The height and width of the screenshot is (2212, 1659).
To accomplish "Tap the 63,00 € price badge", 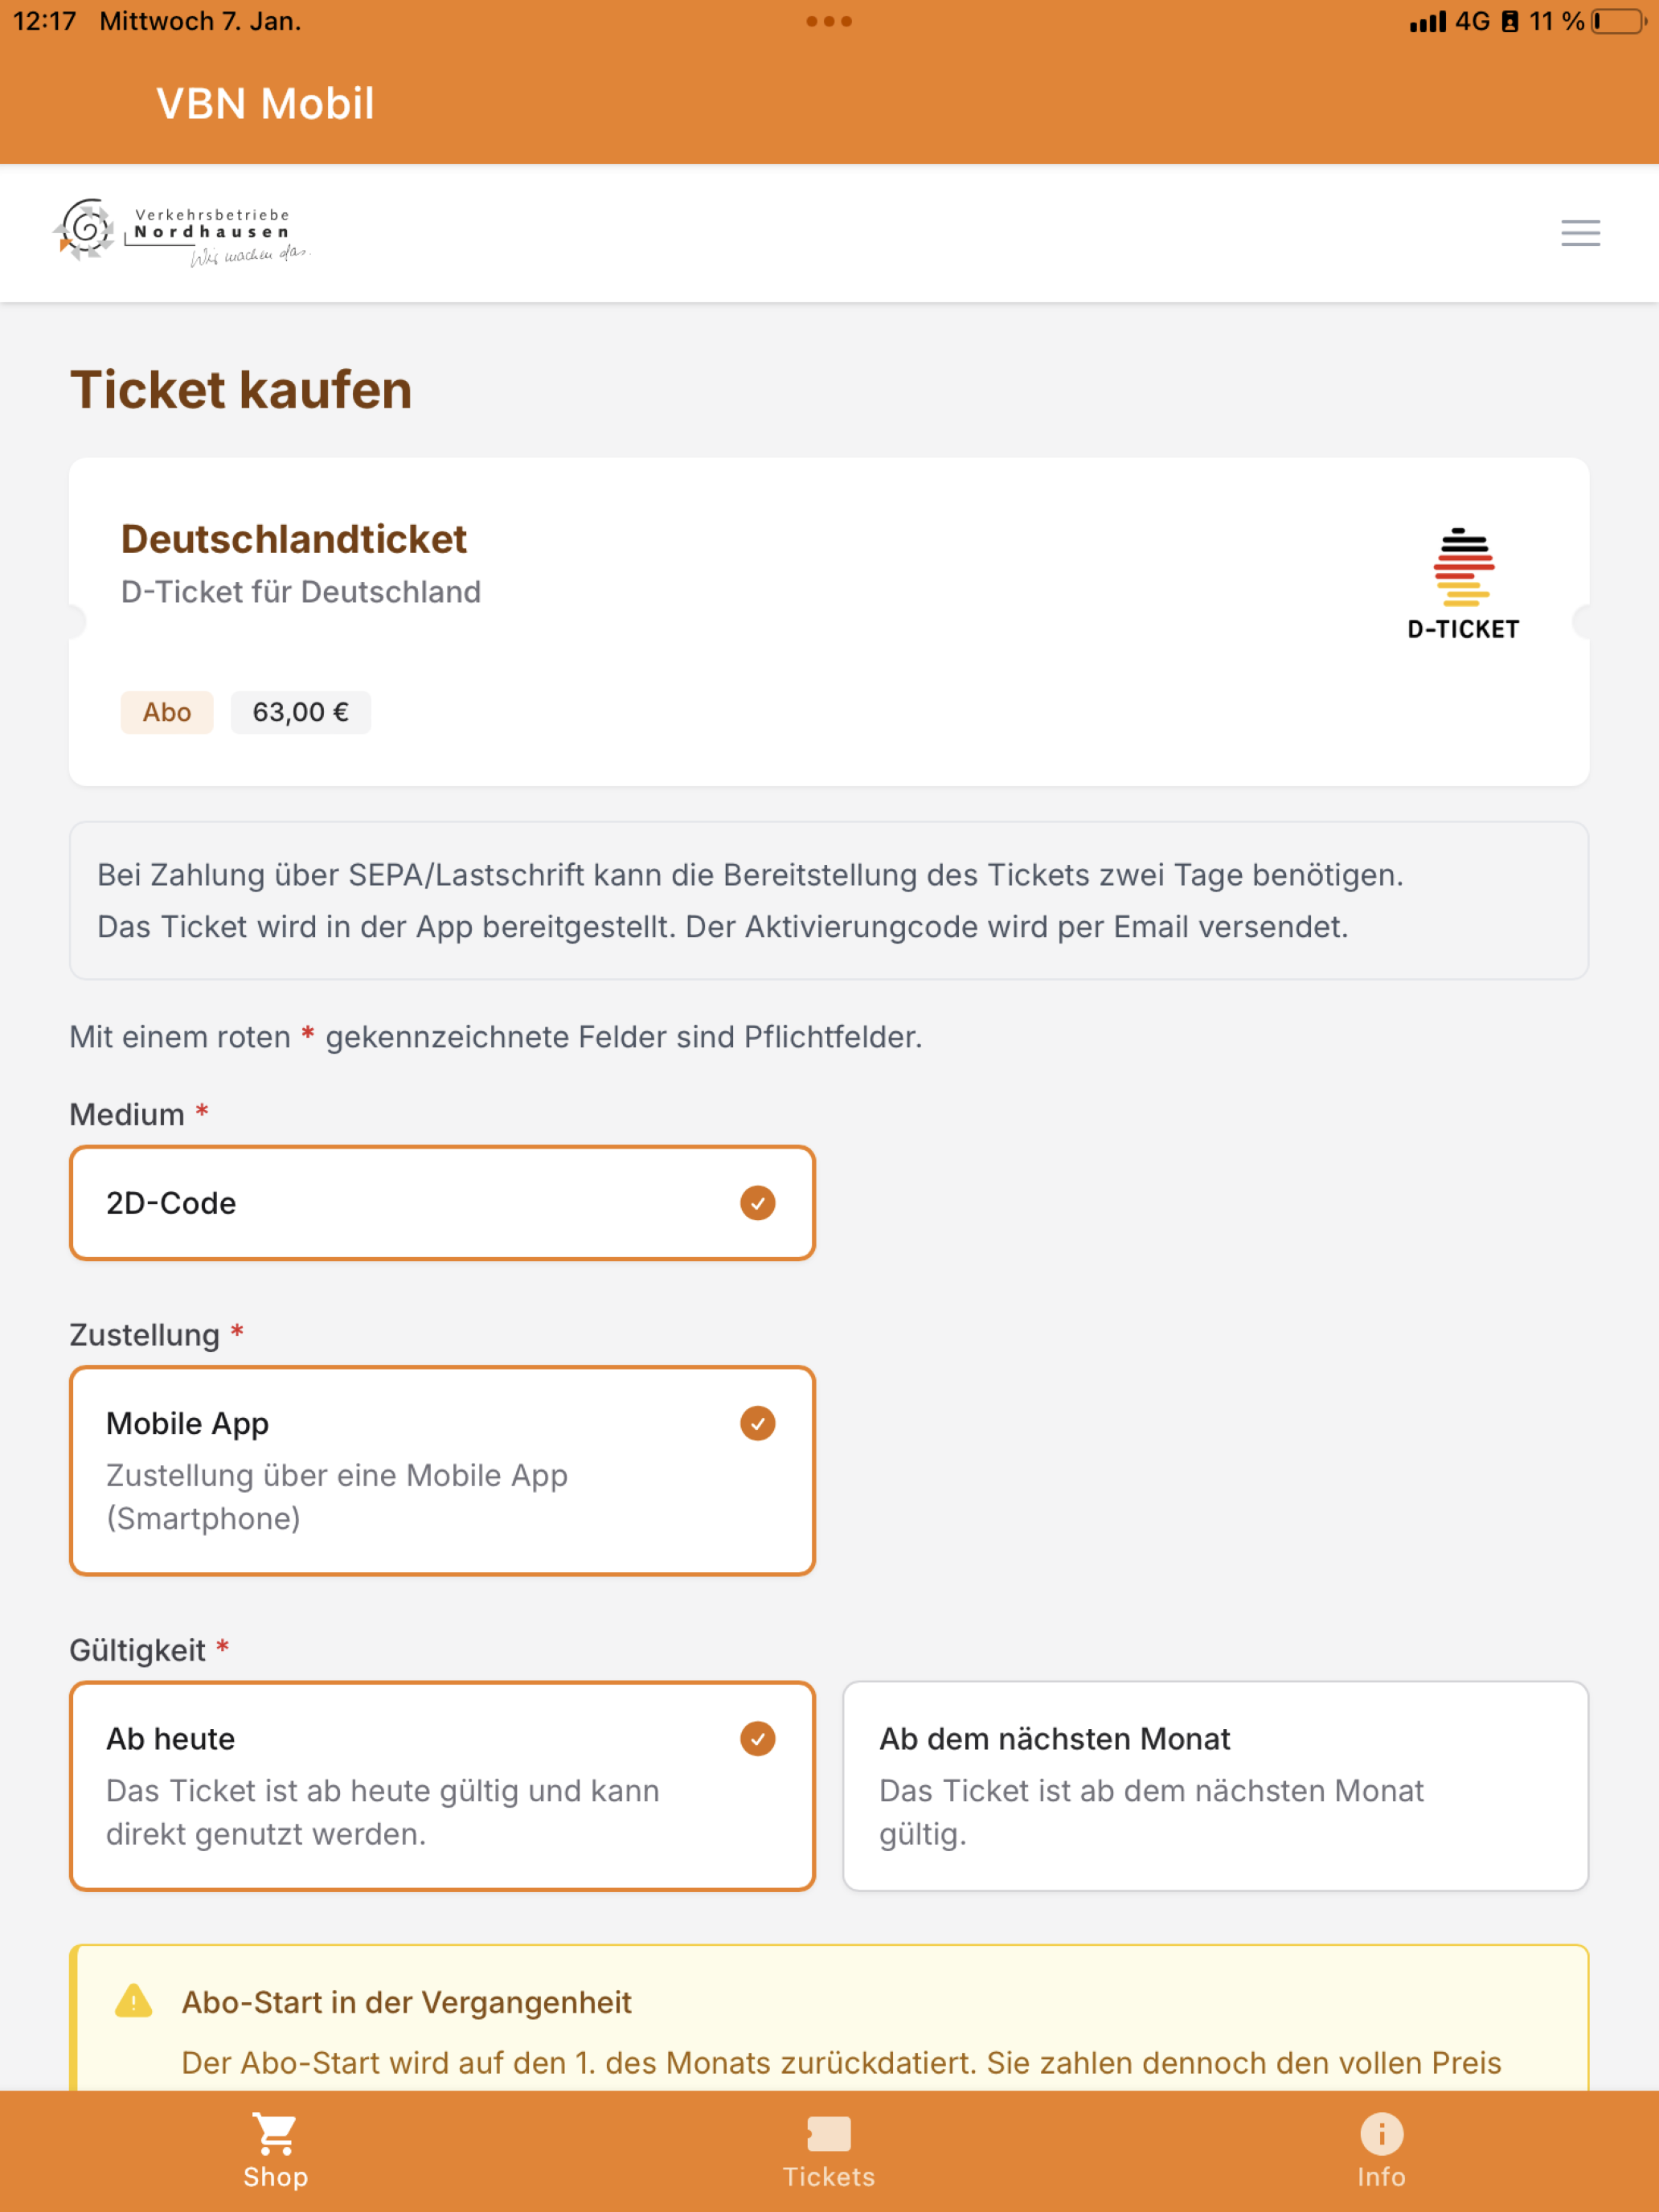I will tap(300, 712).
